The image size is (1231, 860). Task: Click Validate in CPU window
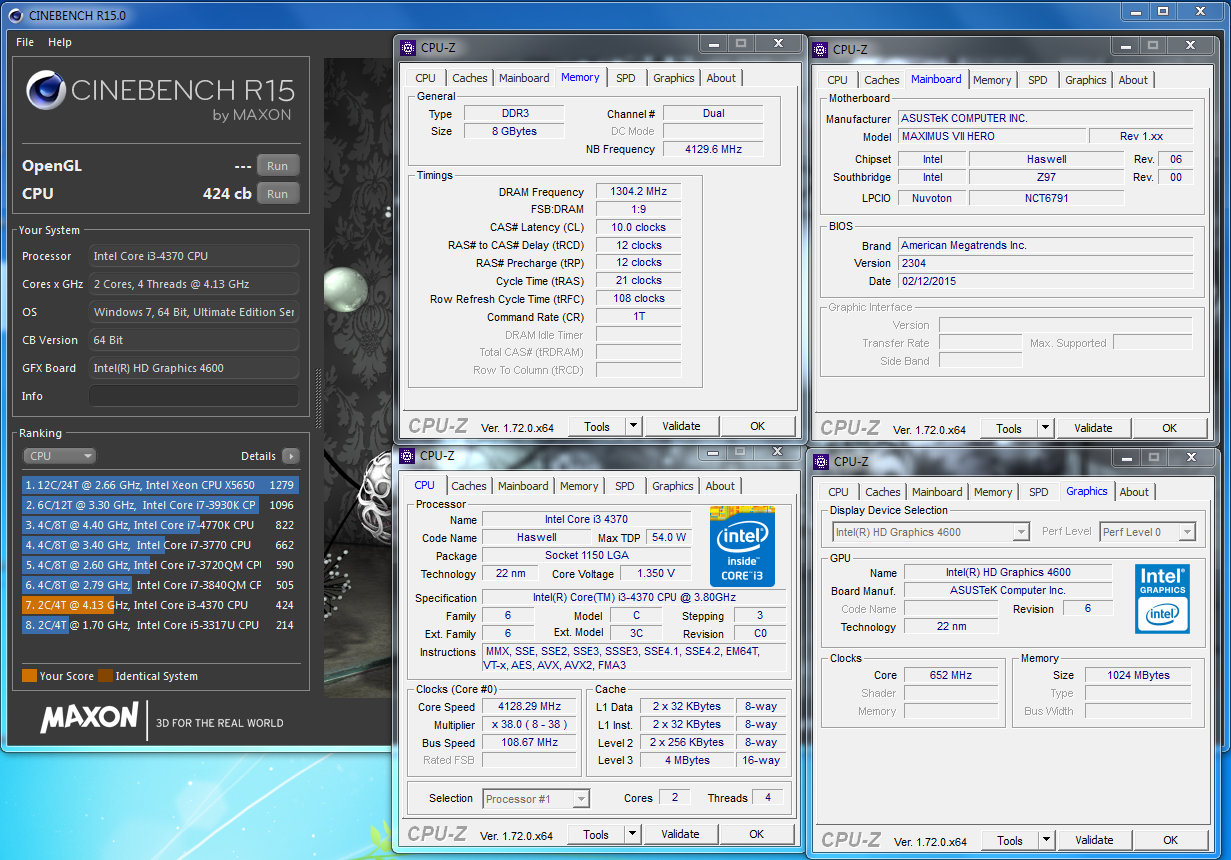coord(680,834)
